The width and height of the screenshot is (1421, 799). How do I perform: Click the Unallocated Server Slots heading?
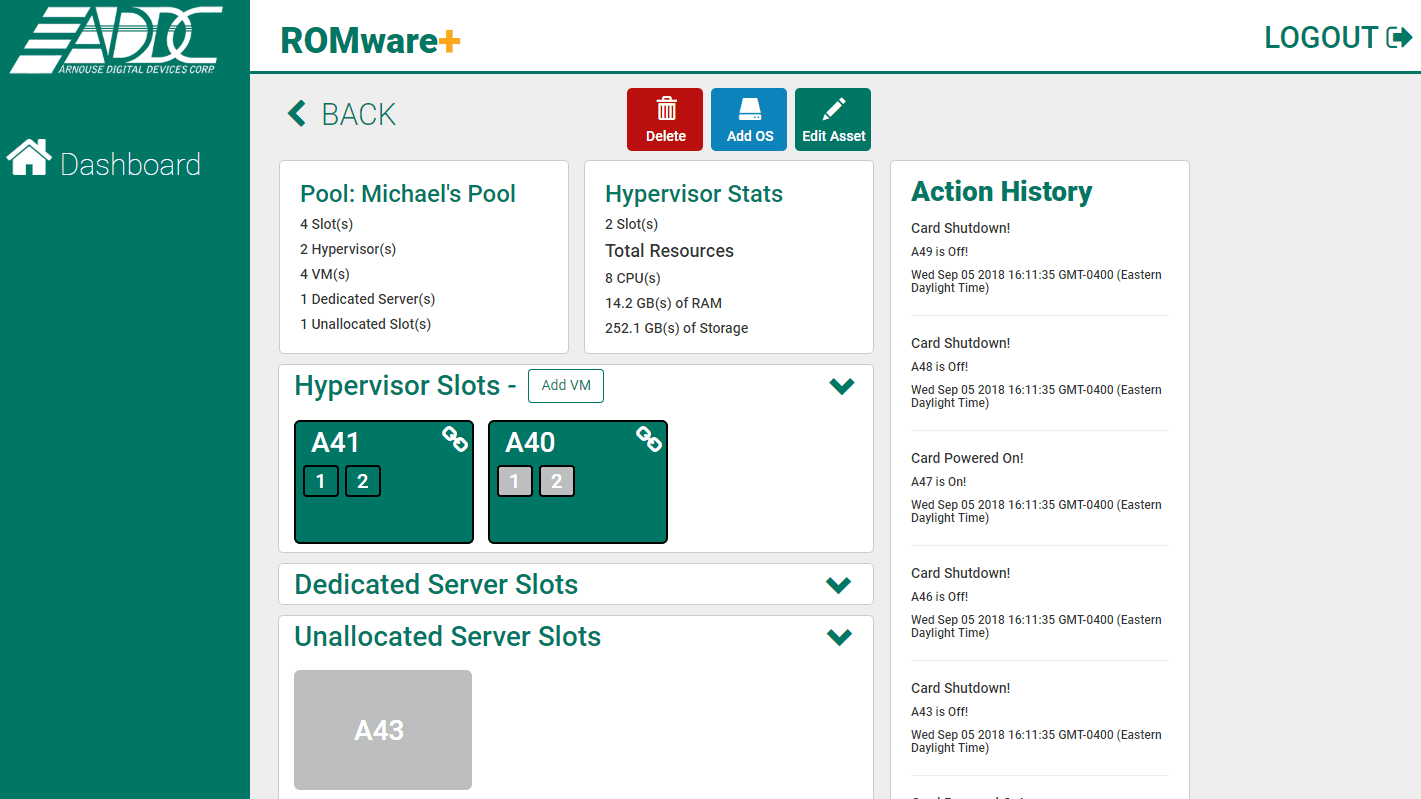click(x=447, y=637)
